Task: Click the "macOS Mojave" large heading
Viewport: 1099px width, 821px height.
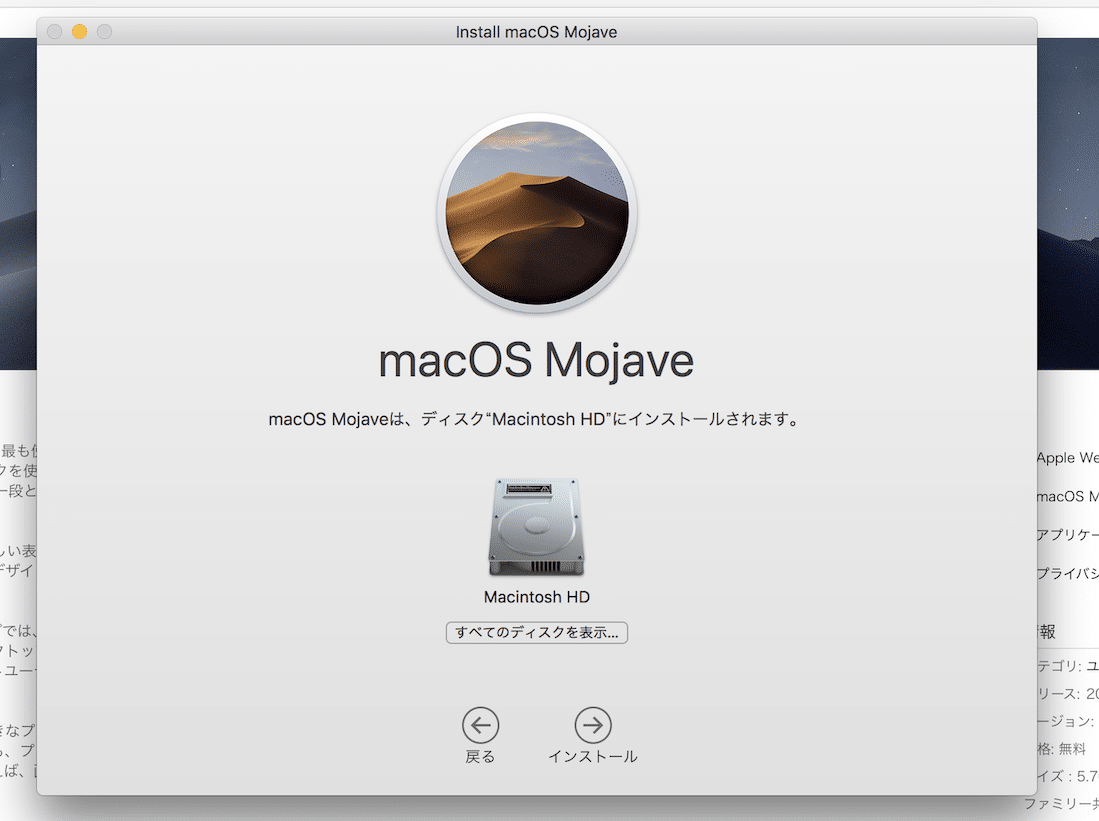Action: [x=536, y=361]
